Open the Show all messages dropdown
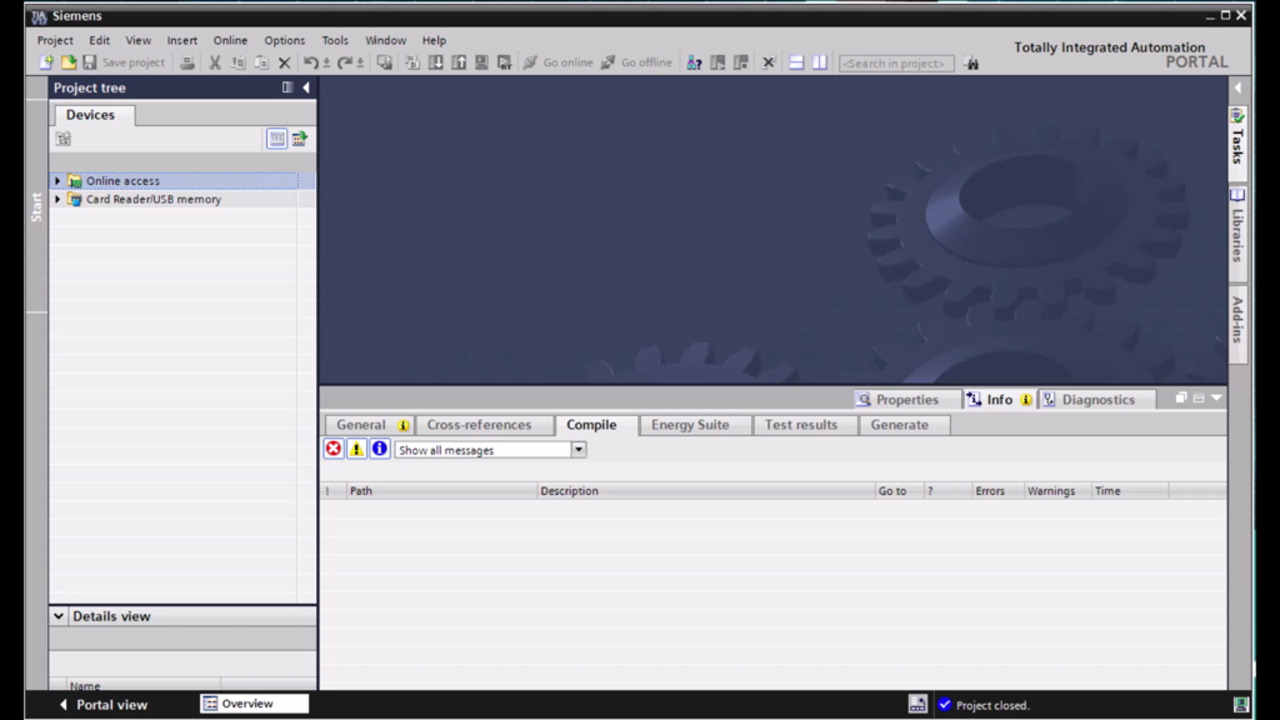1280x720 pixels. [x=578, y=450]
